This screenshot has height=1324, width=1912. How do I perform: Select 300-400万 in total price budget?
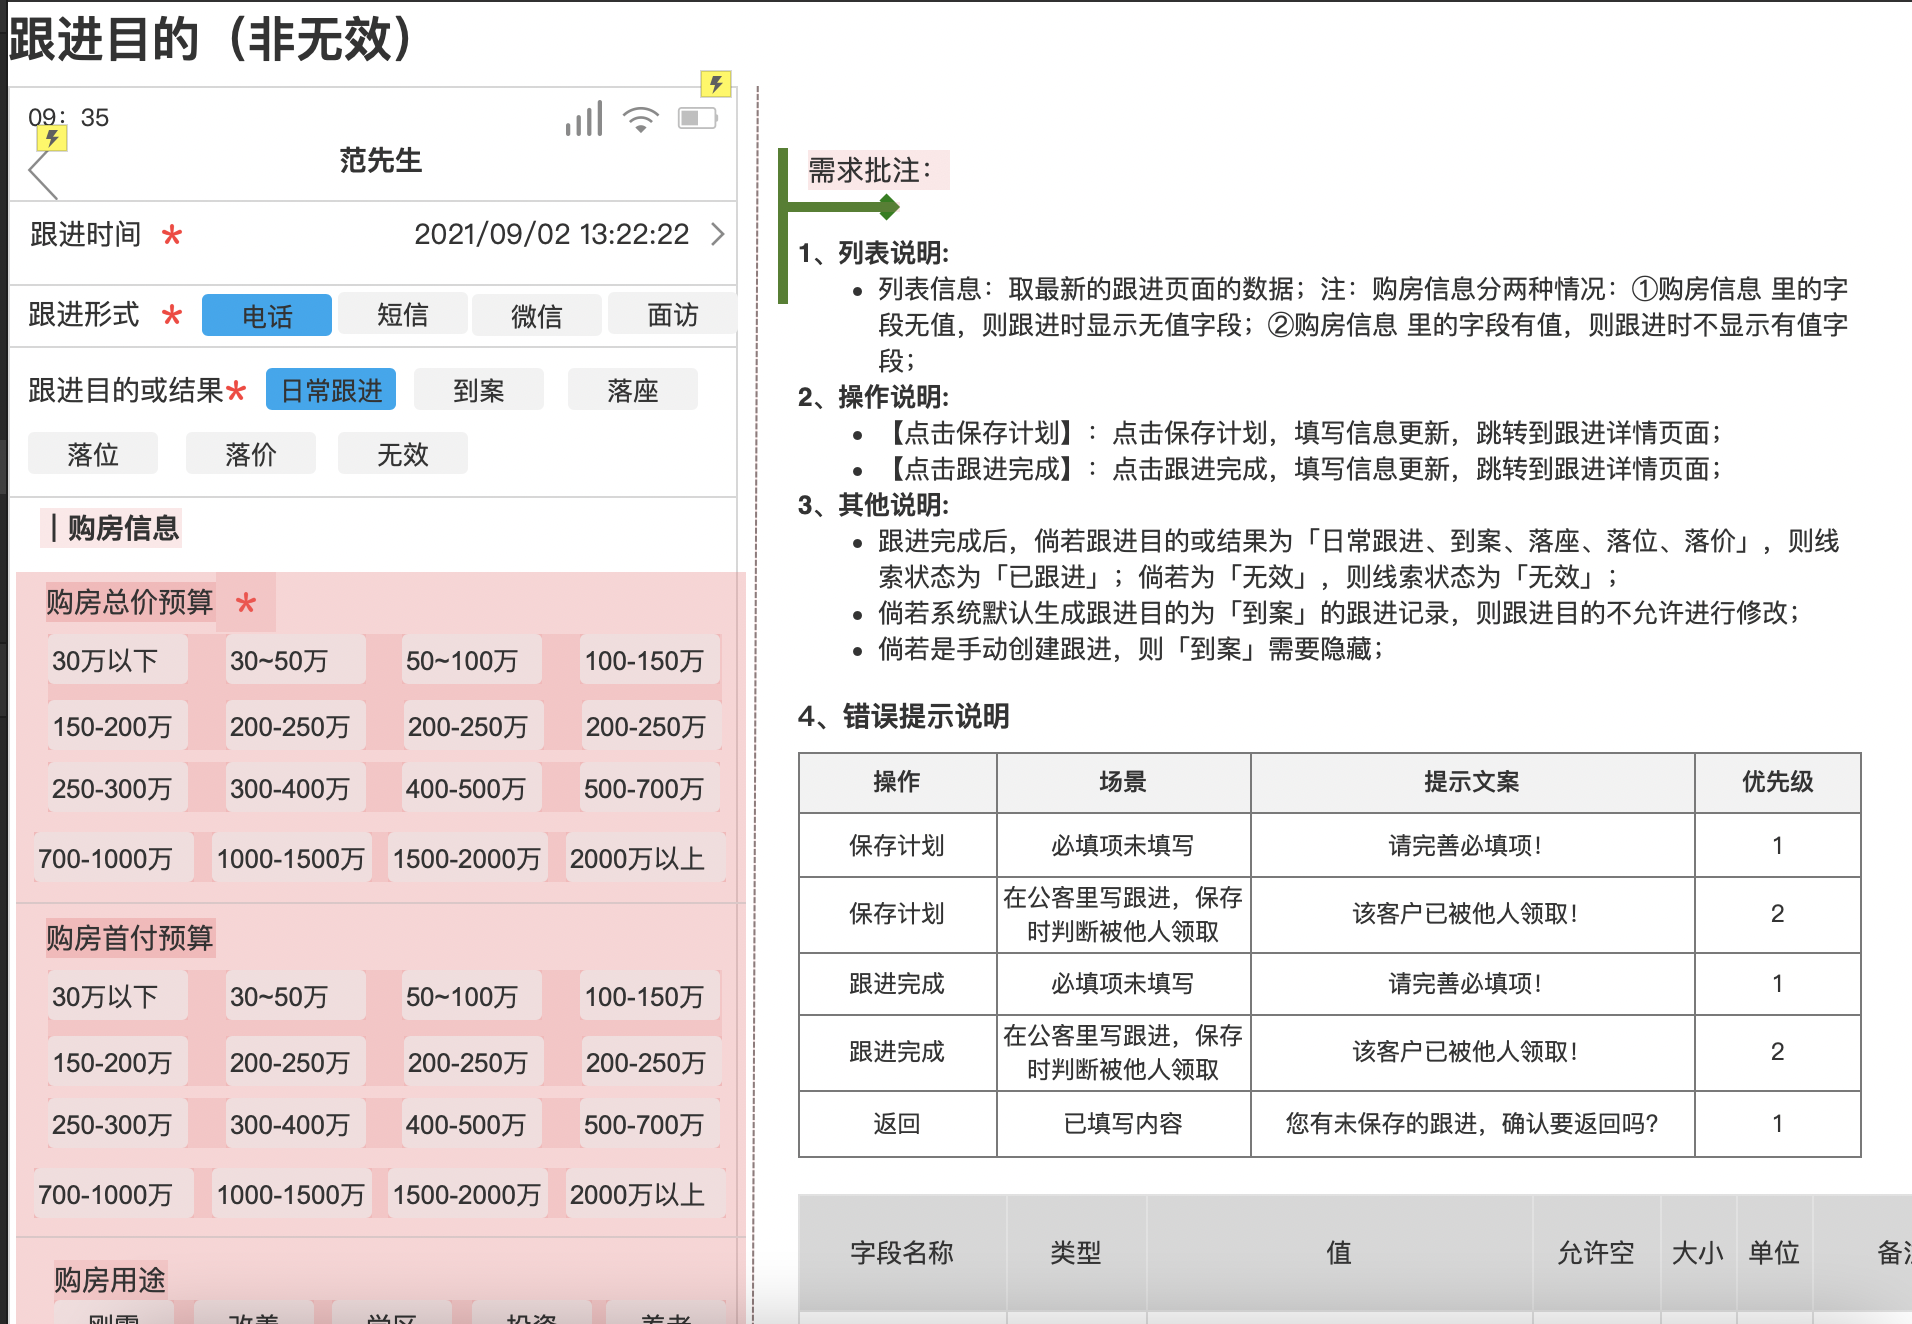[295, 788]
